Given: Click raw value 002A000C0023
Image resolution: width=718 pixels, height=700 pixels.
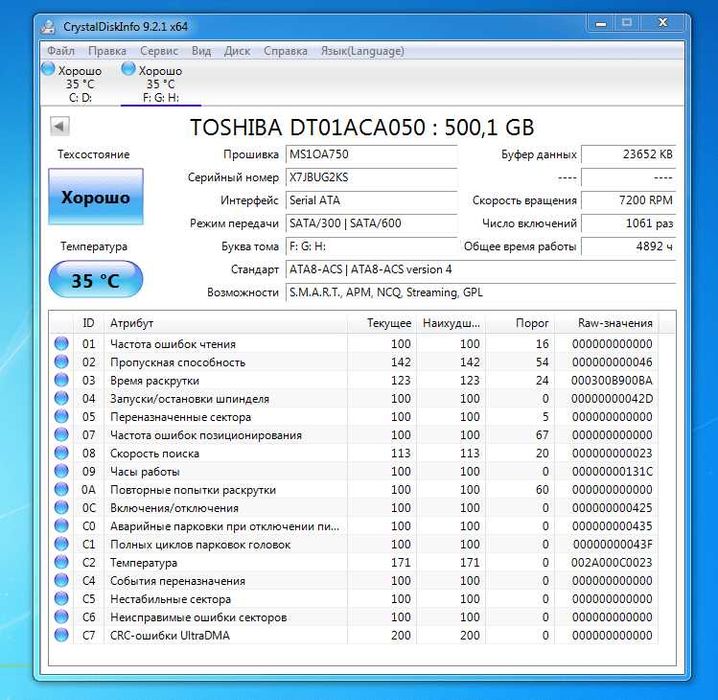Looking at the screenshot, I should tap(612, 563).
